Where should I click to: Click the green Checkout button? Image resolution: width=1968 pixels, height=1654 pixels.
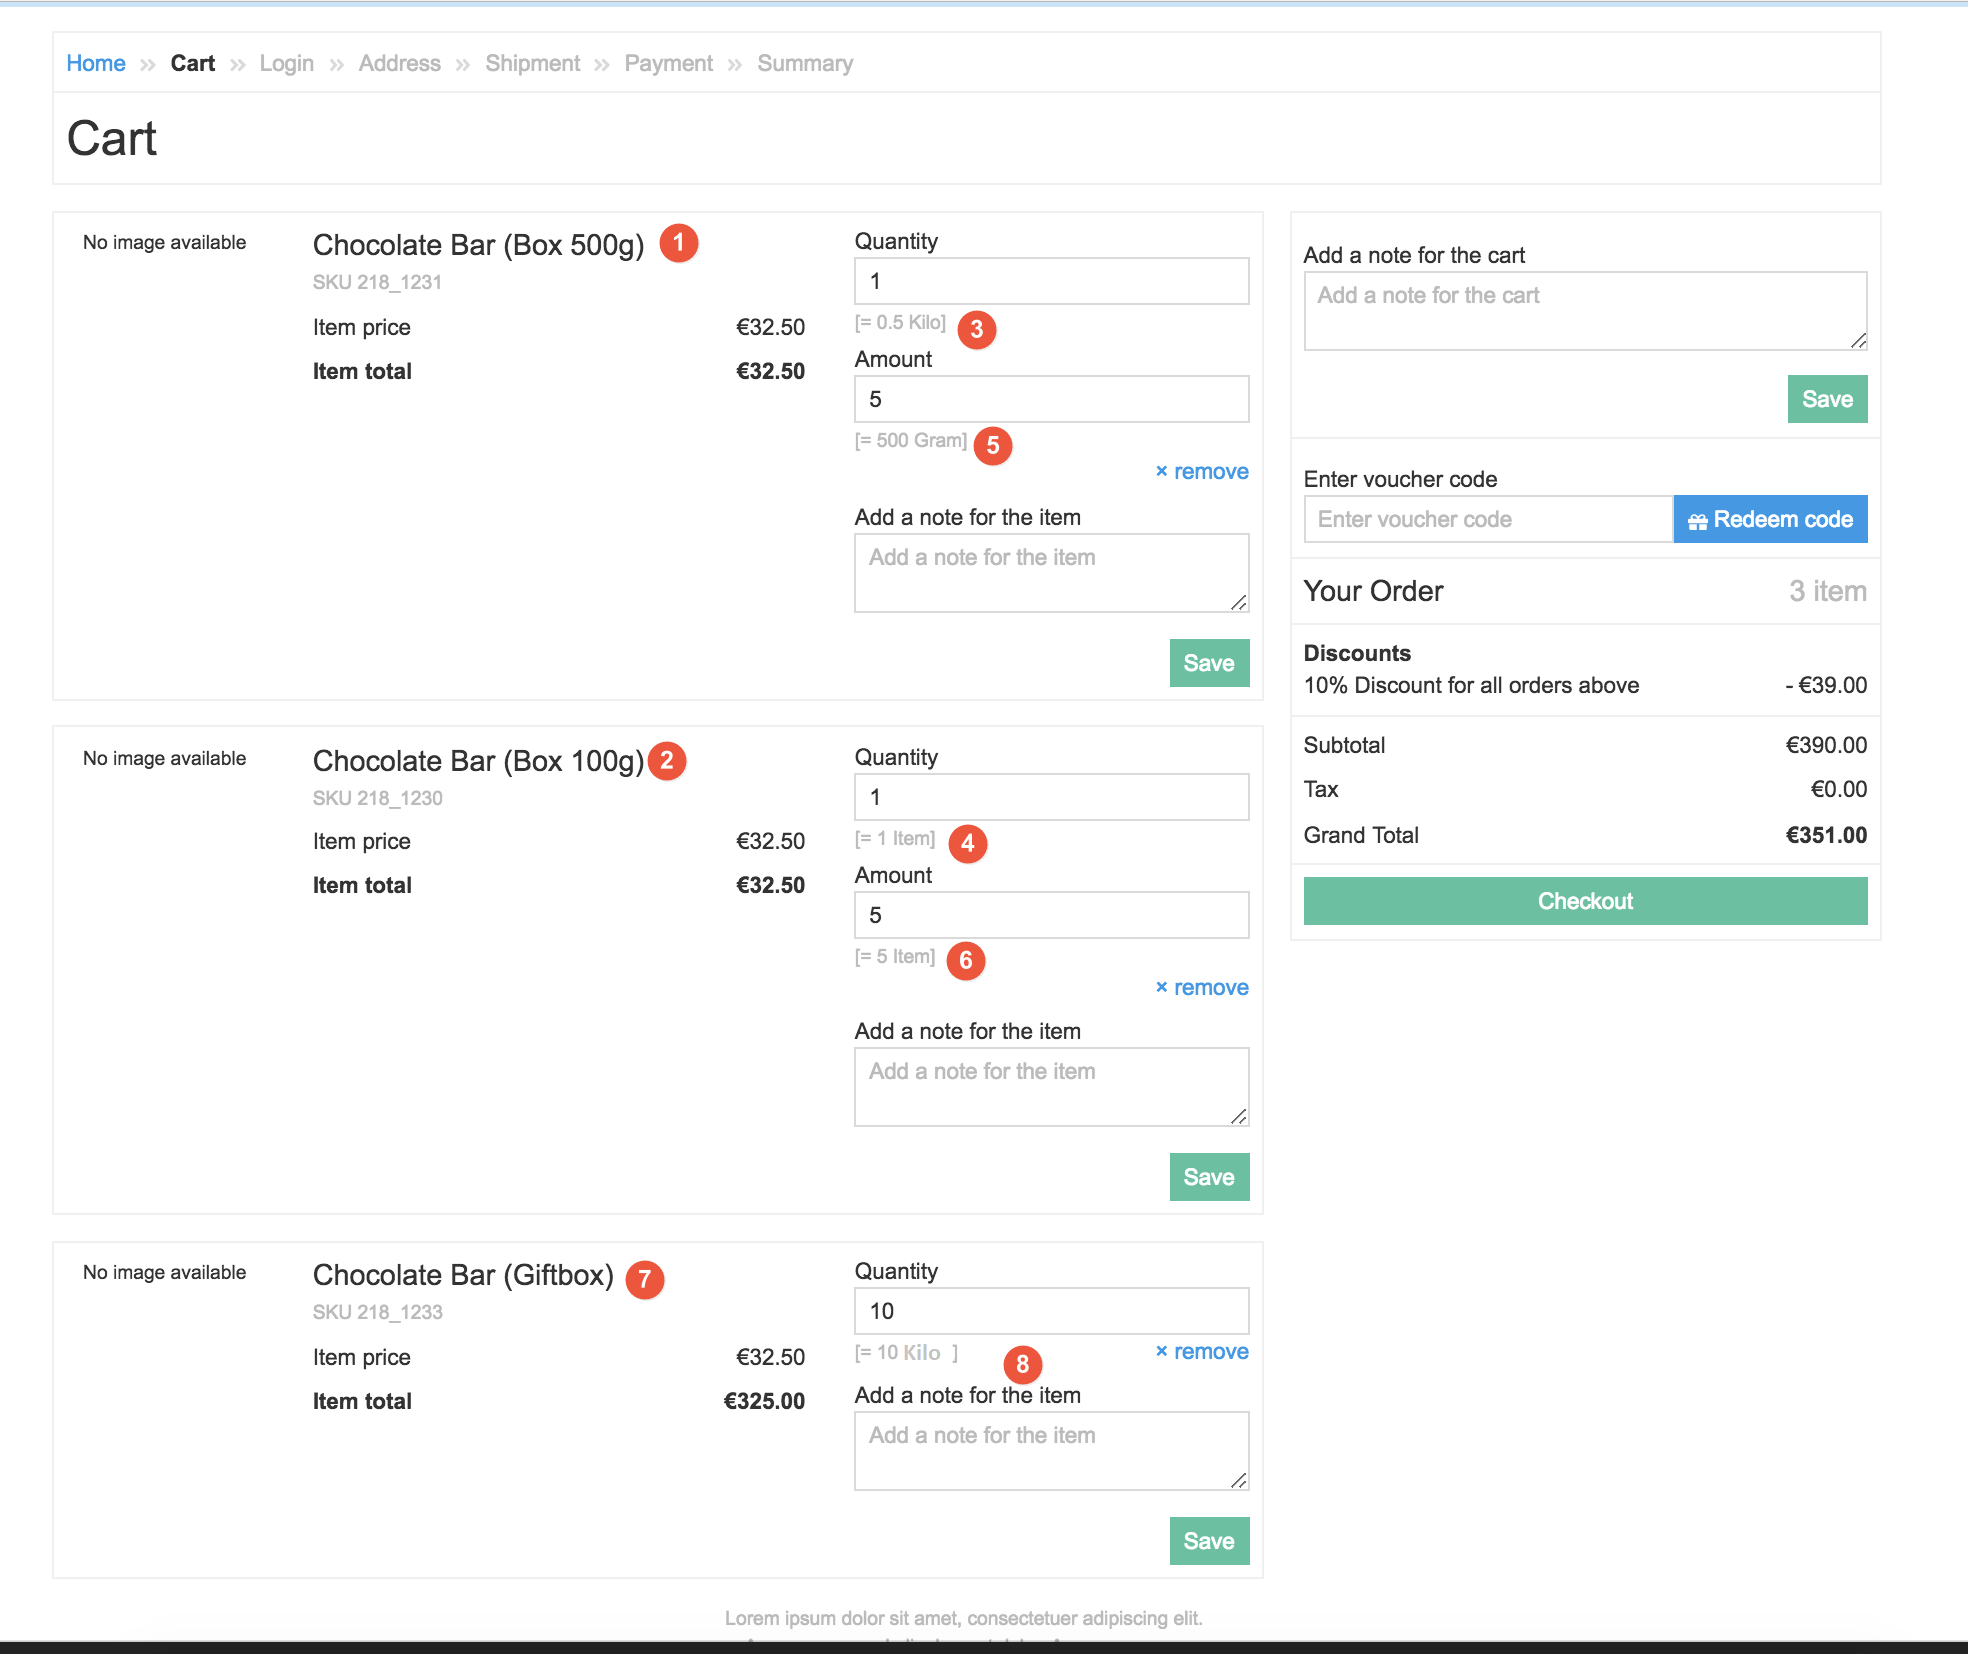click(x=1584, y=901)
